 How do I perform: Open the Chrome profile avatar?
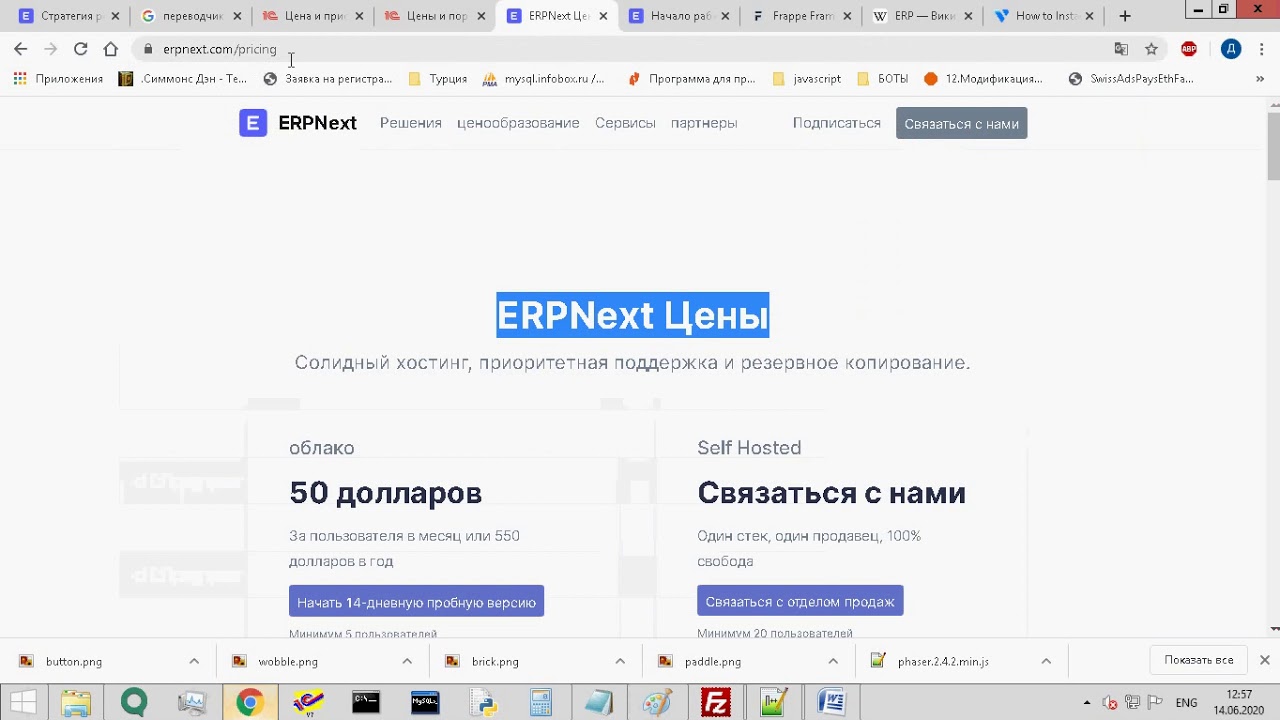tap(1231, 49)
